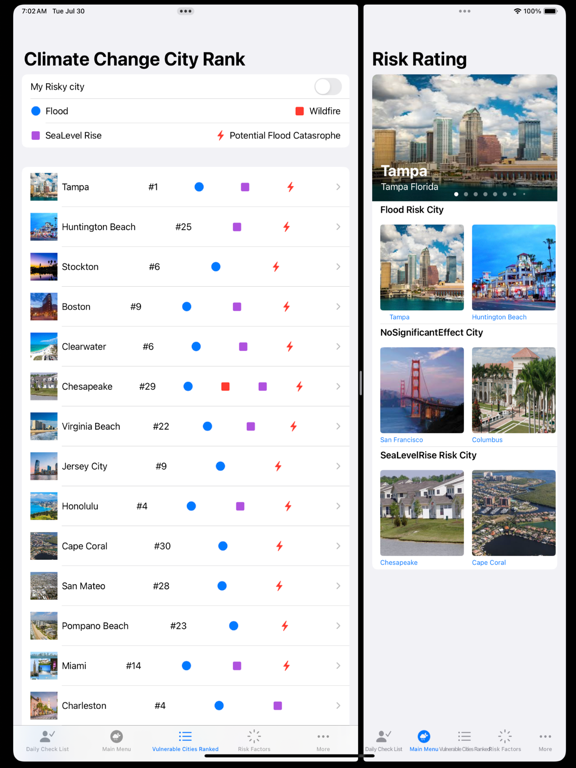Open Charleston row chevron
The width and height of the screenshot is (576, 768).
[x=338, y=705]
